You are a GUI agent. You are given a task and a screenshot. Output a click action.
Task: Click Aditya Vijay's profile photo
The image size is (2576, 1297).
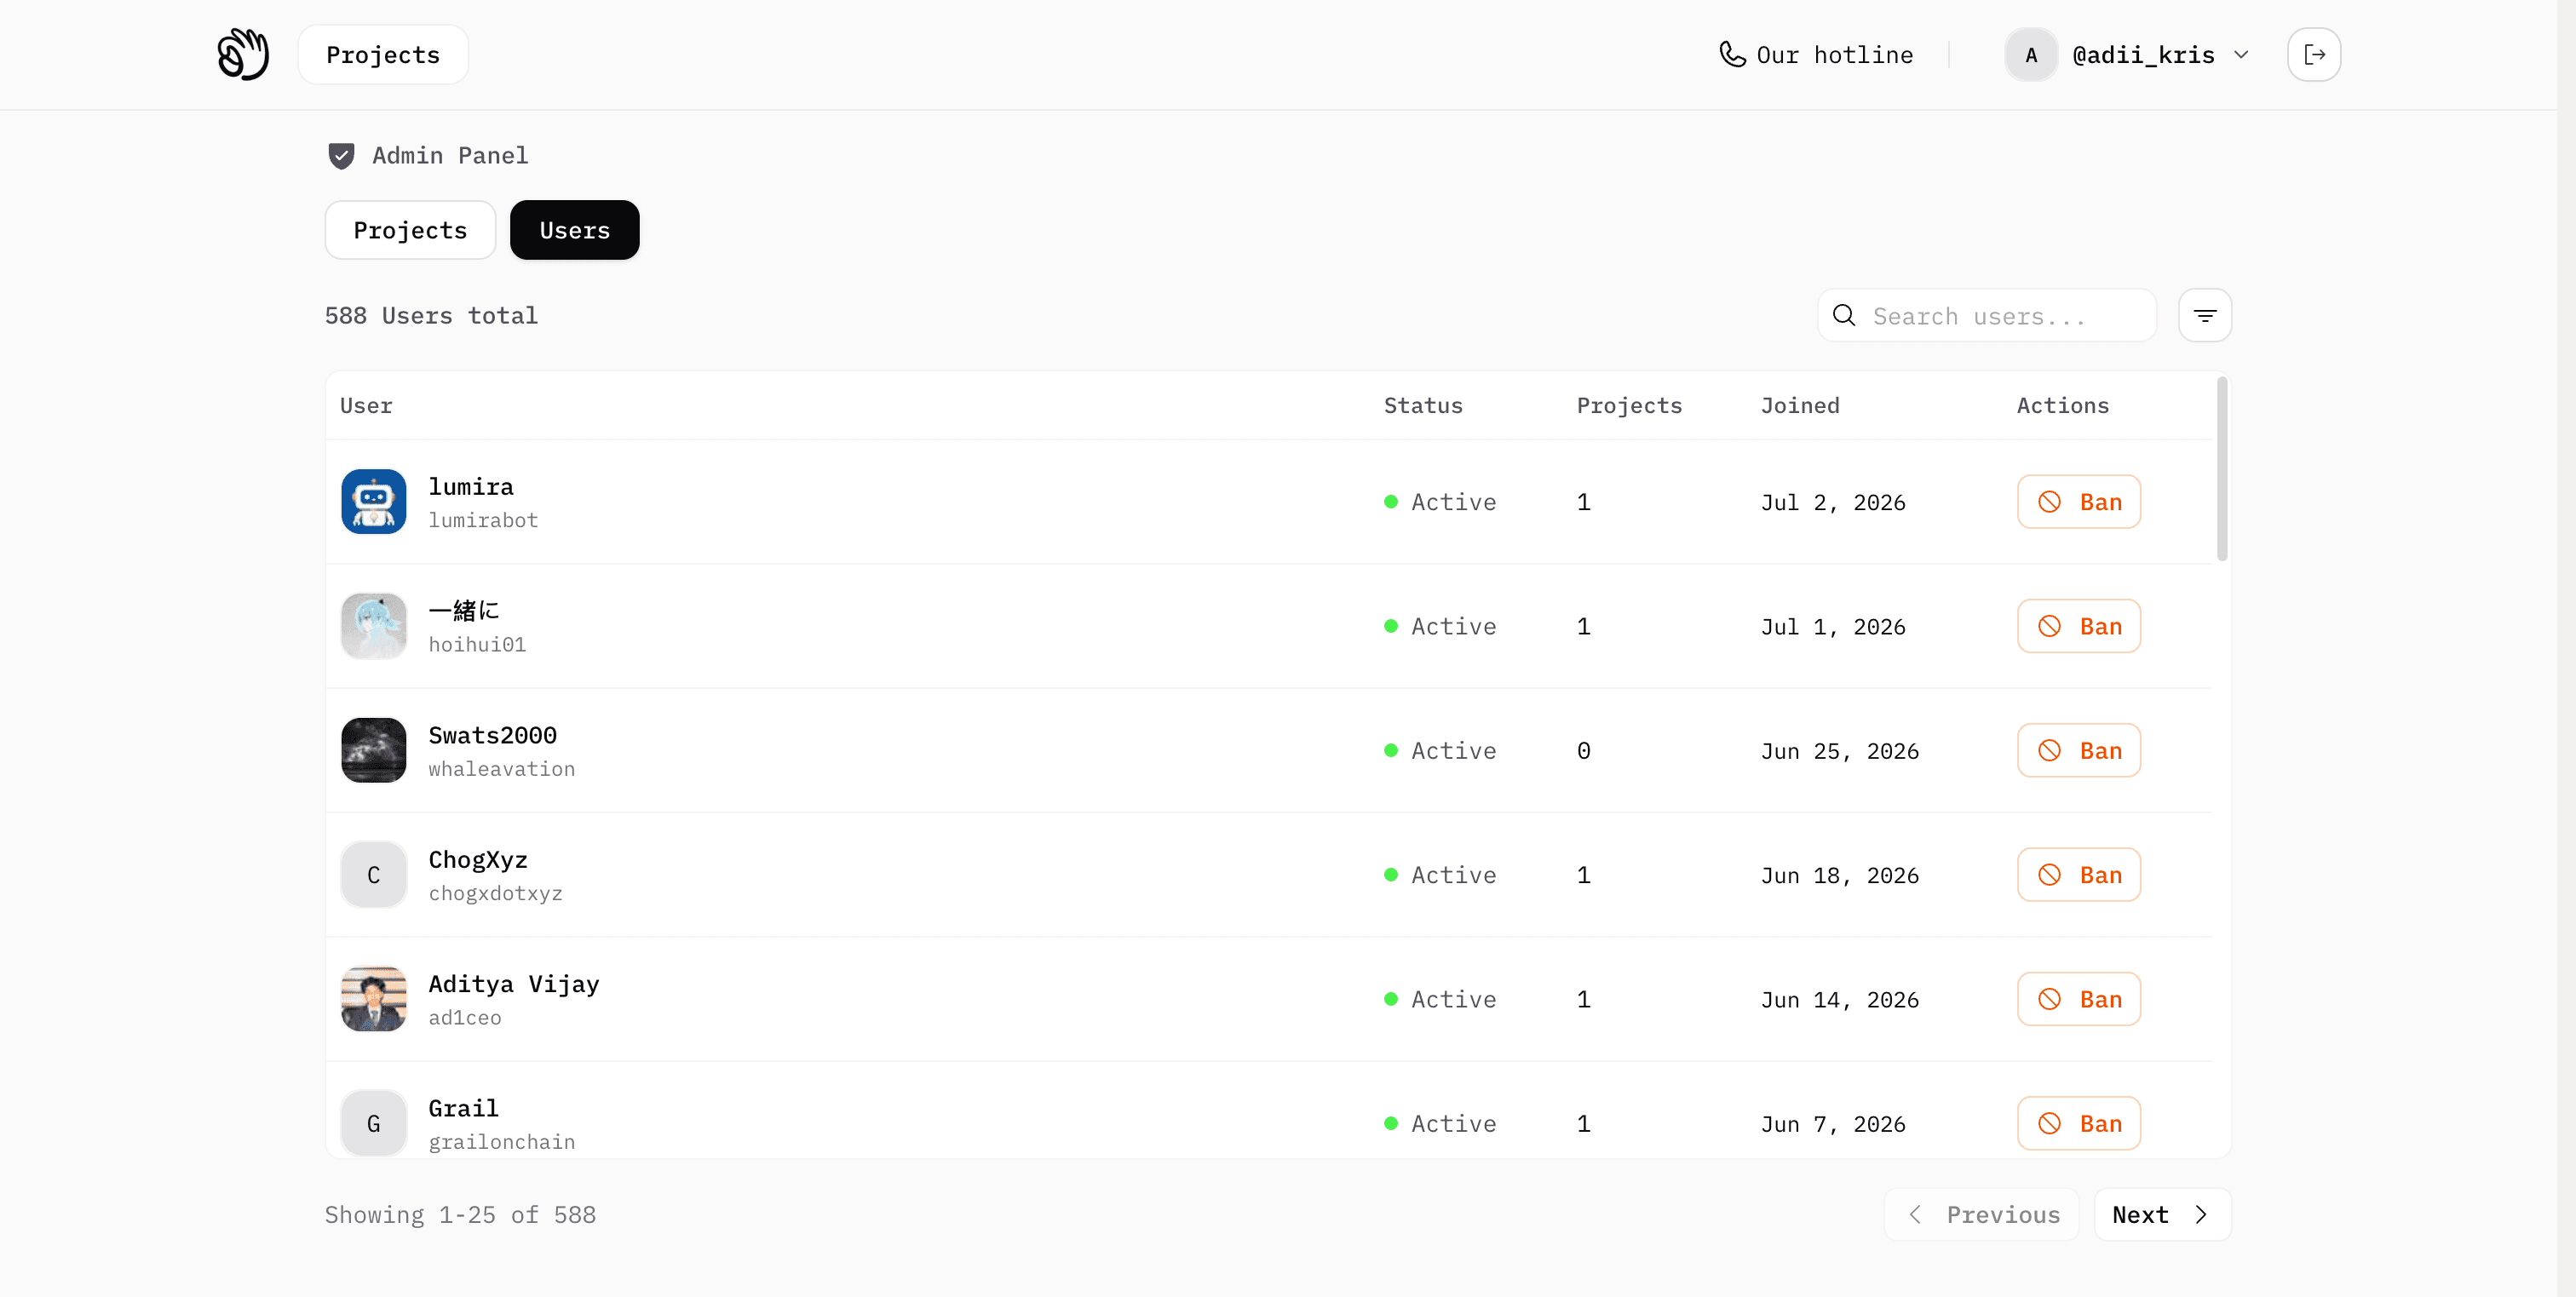tap(374, 999)
